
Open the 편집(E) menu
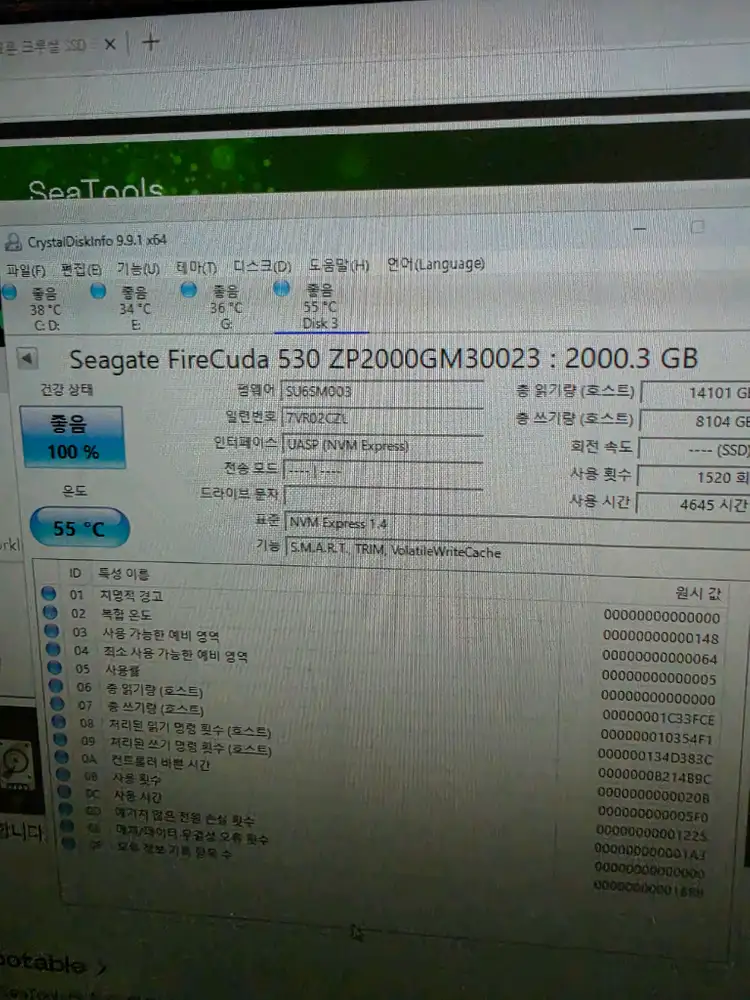(x=81, y=270)
